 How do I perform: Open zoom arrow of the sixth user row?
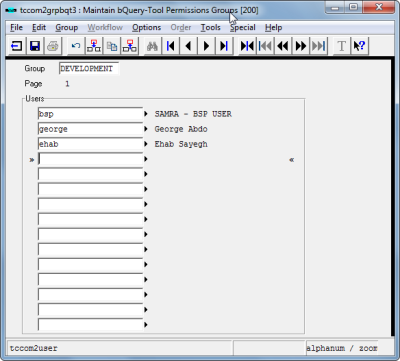(x=146, y=189)
